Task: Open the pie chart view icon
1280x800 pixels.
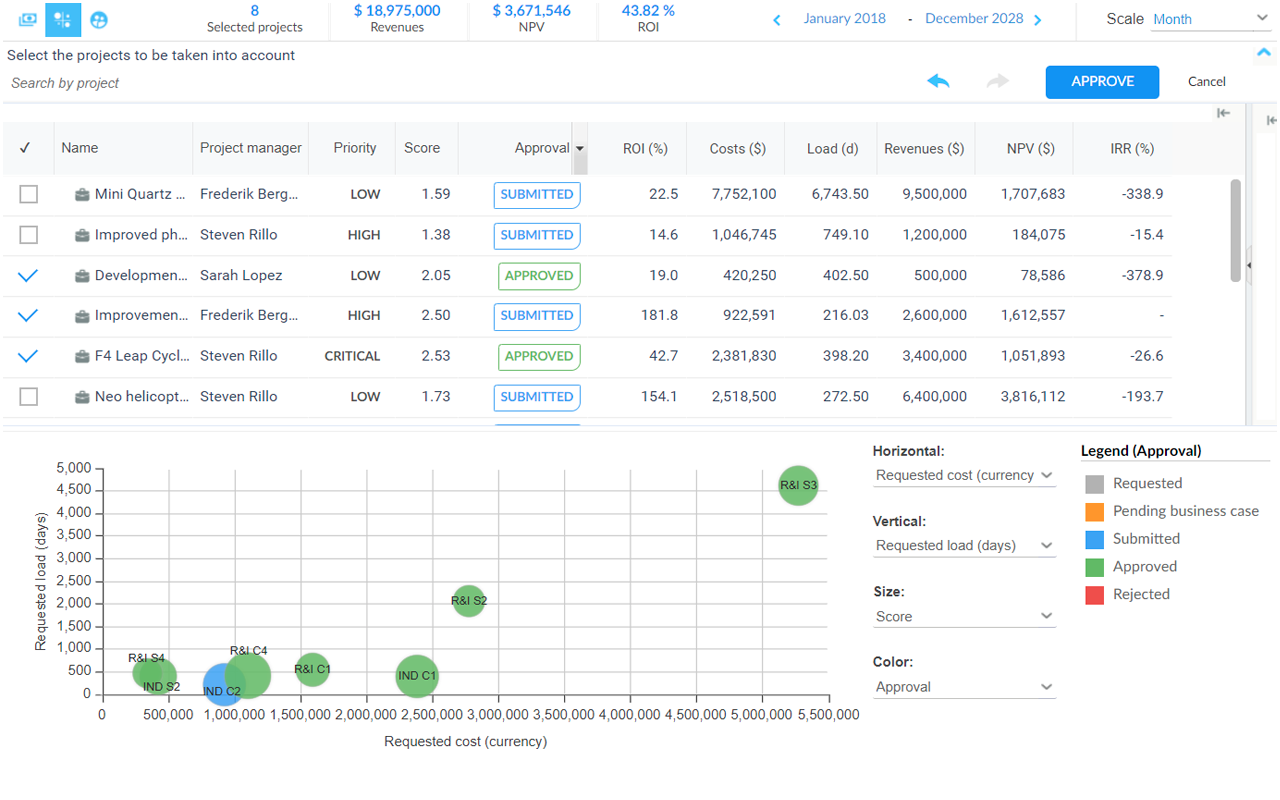Action: pos(99,19)
